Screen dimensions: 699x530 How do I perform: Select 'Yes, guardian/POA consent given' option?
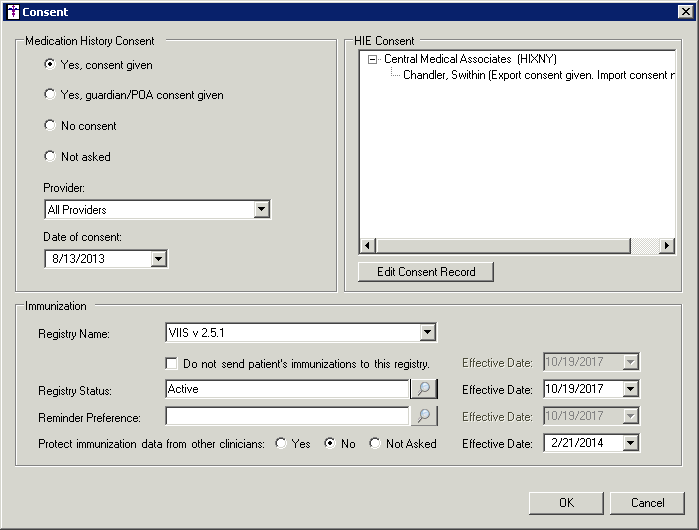coord(51,95)
